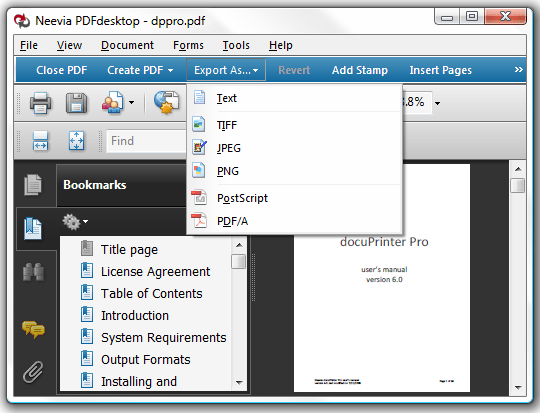The image size is (540, 413).
Task: Click the docuPrinter Pro title on page
Action: [x=384, y=241]
